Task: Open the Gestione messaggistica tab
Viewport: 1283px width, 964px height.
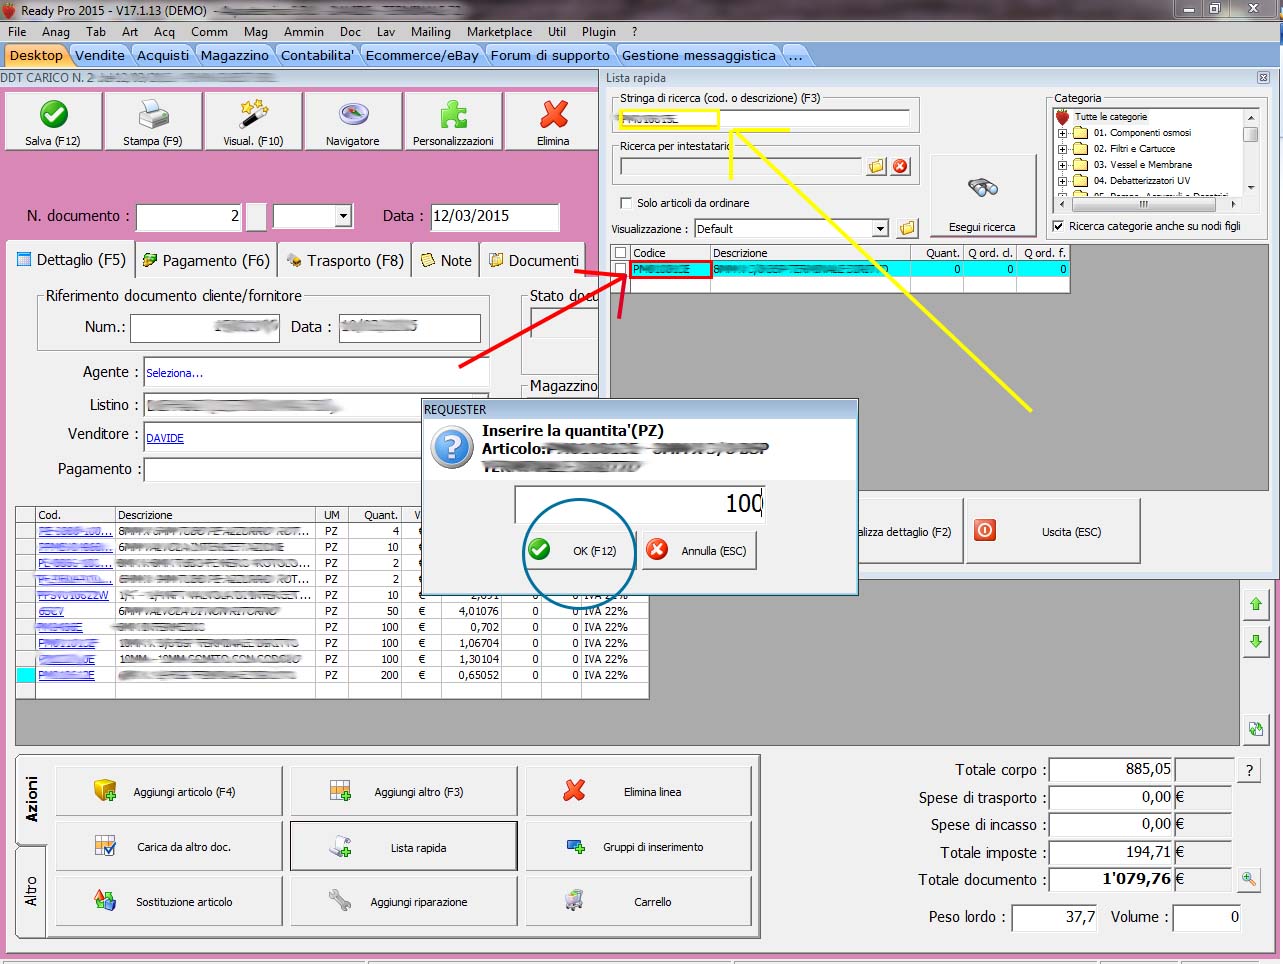Action: [x=699, y=55]
